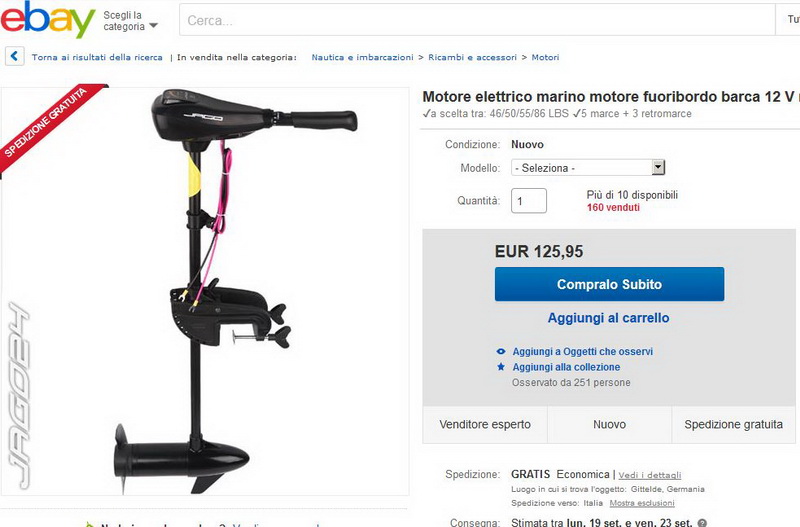
Task: Click the Quantità input box
Action: click(x=529, y=200)
